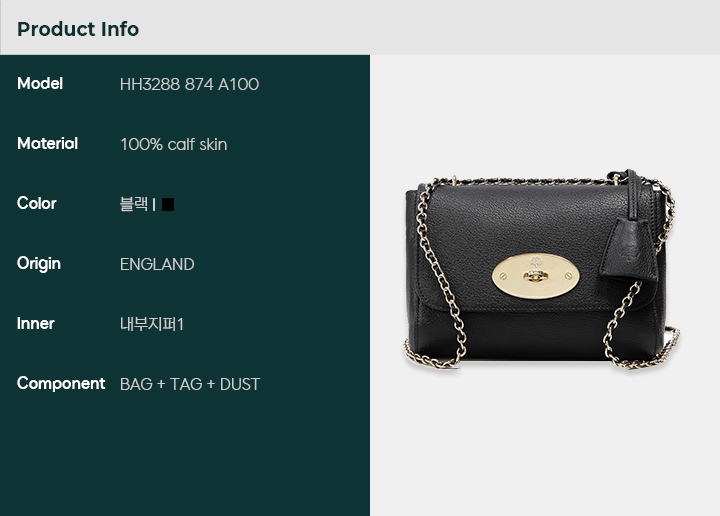Click the Origin label
This screenshot has width=720, height=516.
point(39,264)
